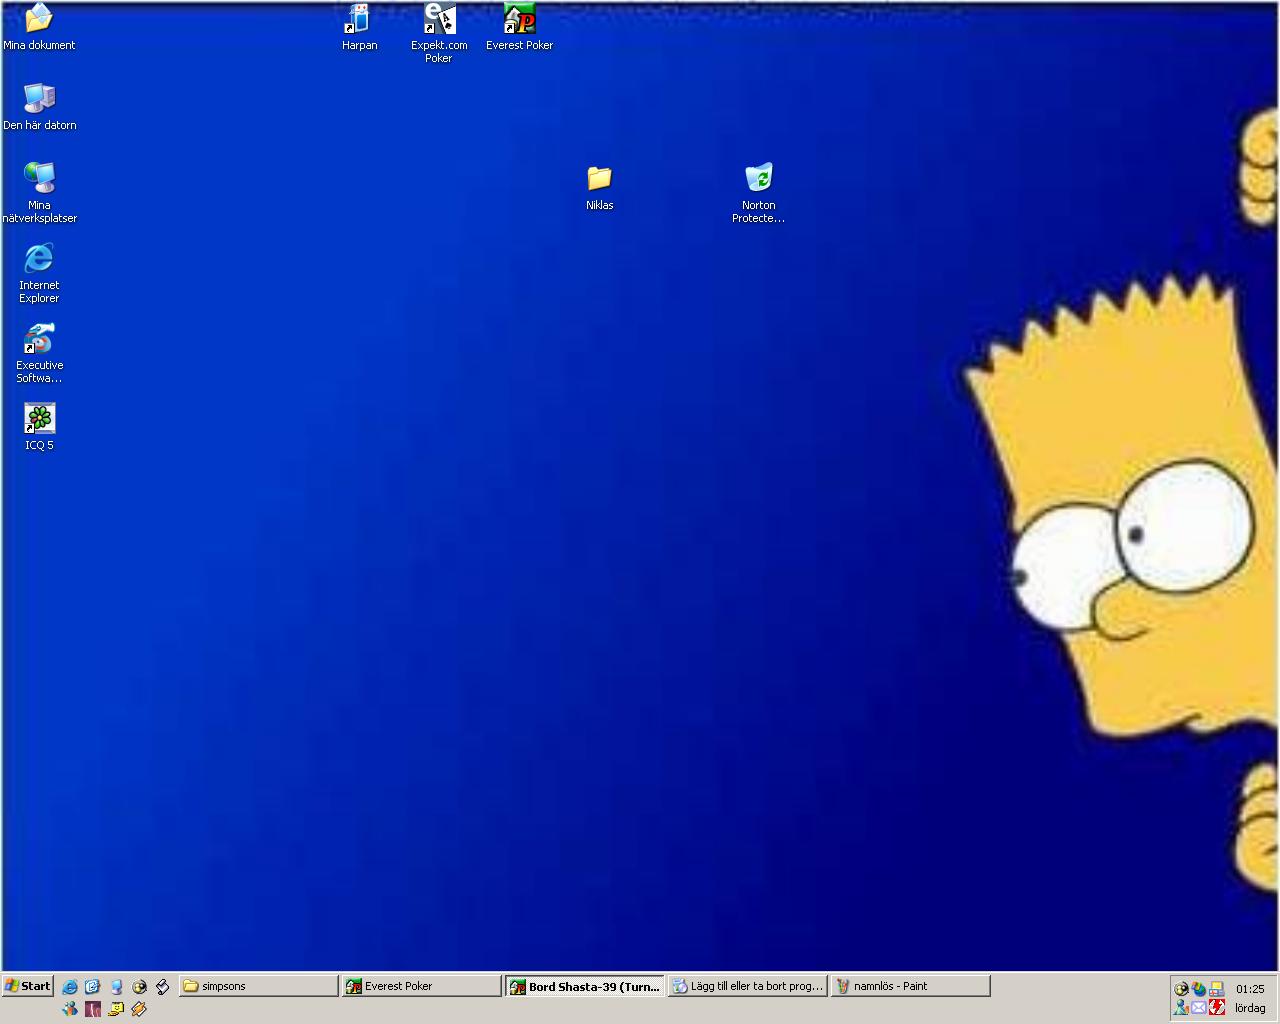
Task: Toggle Show Desktop in quick launch
Action: [92, 986]
